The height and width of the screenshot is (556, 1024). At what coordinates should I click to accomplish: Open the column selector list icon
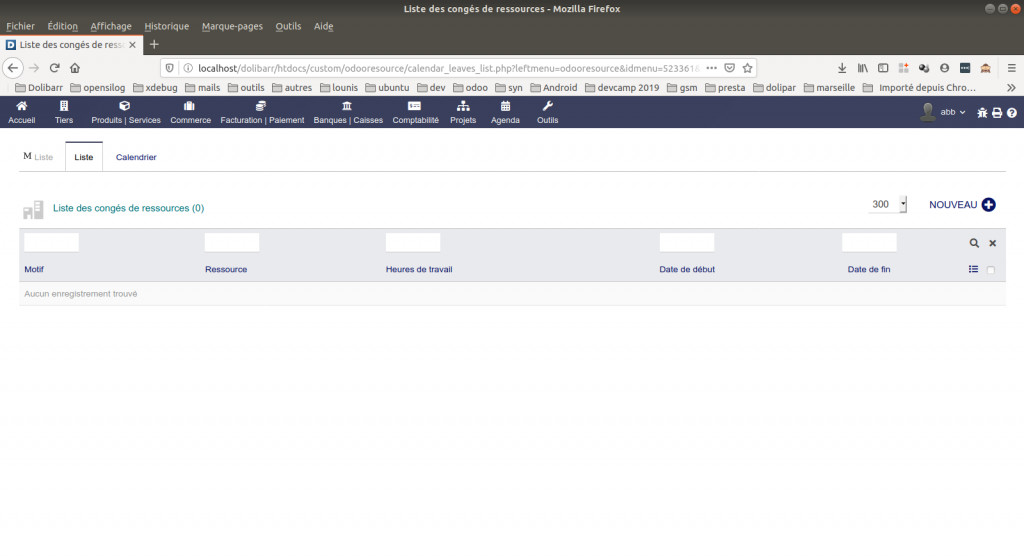[974, 269]
